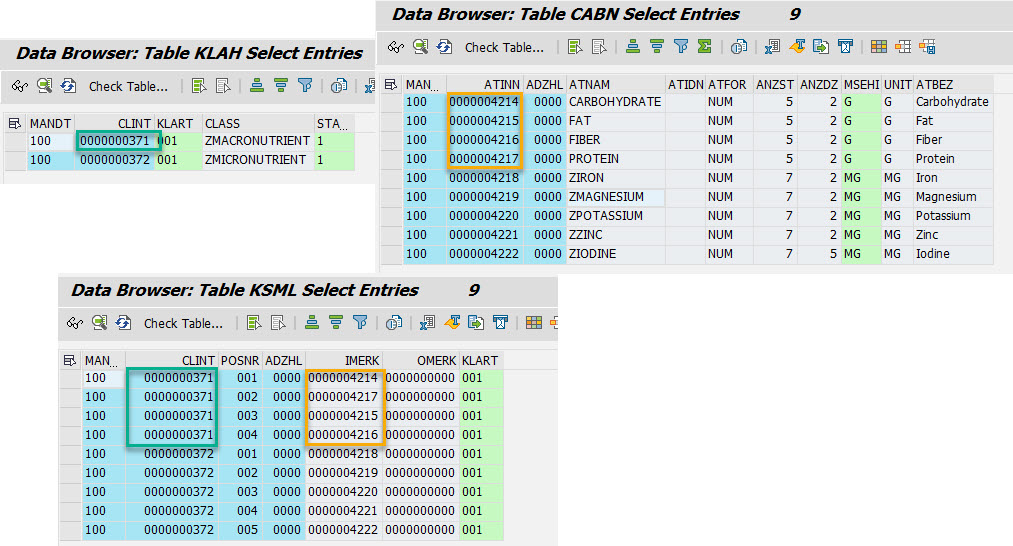
Task: Click the table corner select icon in KSML grid
Action: tap(69, 361)
